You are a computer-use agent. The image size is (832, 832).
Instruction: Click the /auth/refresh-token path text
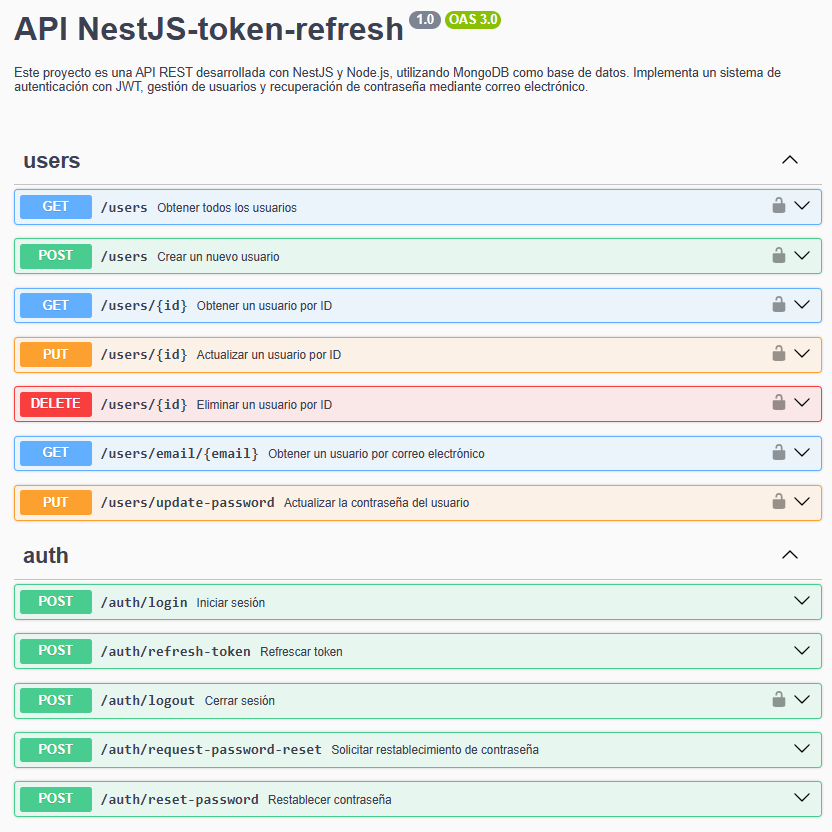click(176, 652)
